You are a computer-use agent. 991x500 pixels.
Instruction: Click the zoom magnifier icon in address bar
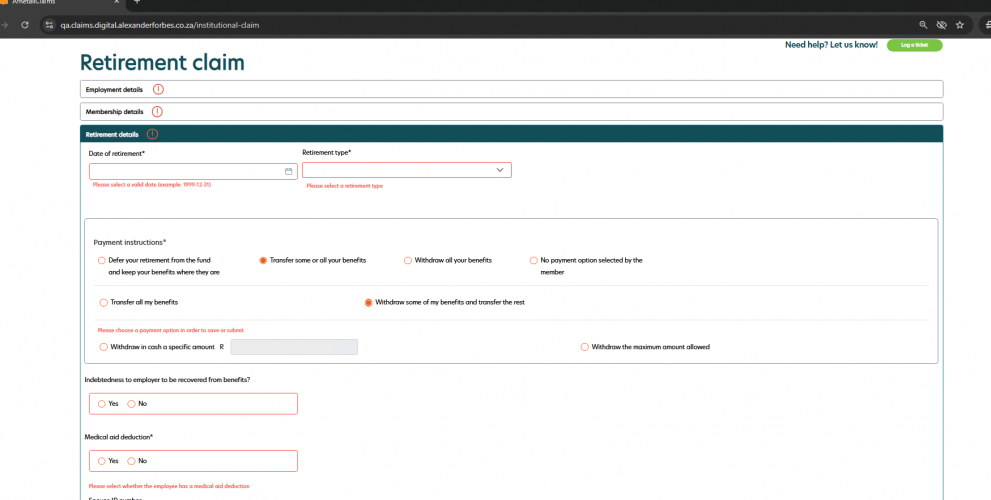tap(923, 25)
